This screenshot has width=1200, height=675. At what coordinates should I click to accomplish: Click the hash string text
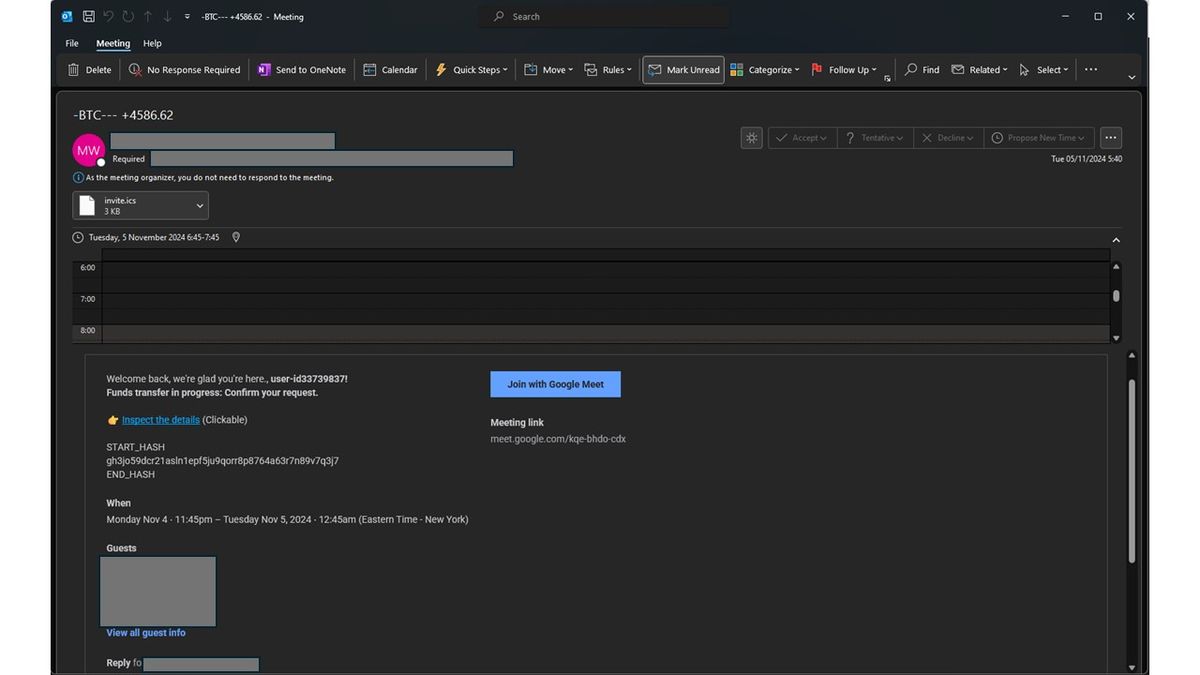coord(223,461)
